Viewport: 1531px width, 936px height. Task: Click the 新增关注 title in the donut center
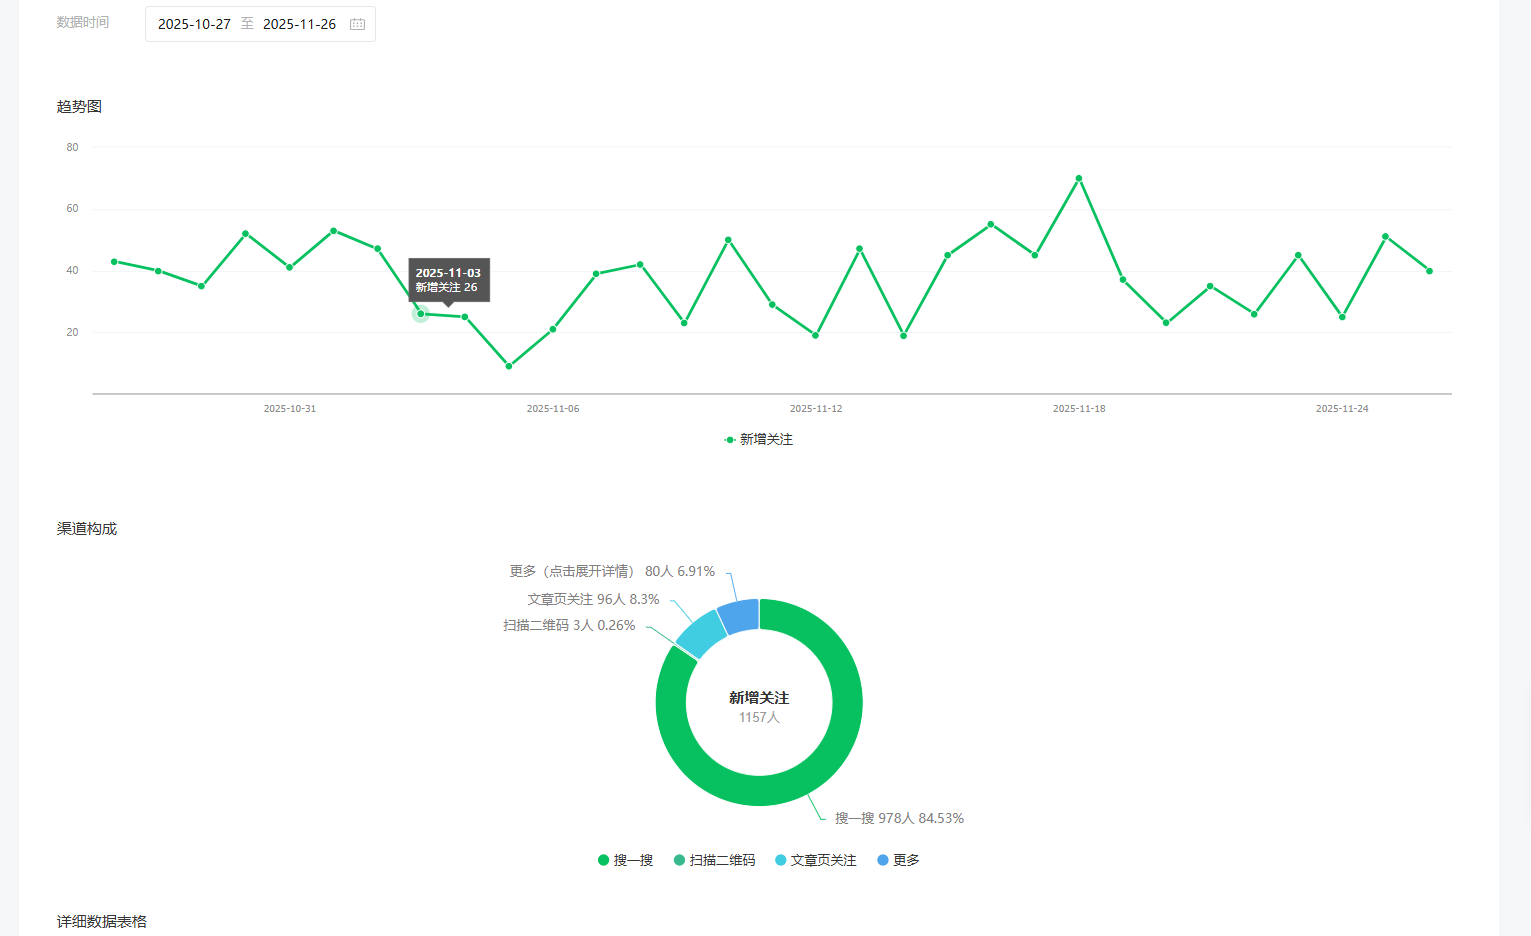pos(759,698)
